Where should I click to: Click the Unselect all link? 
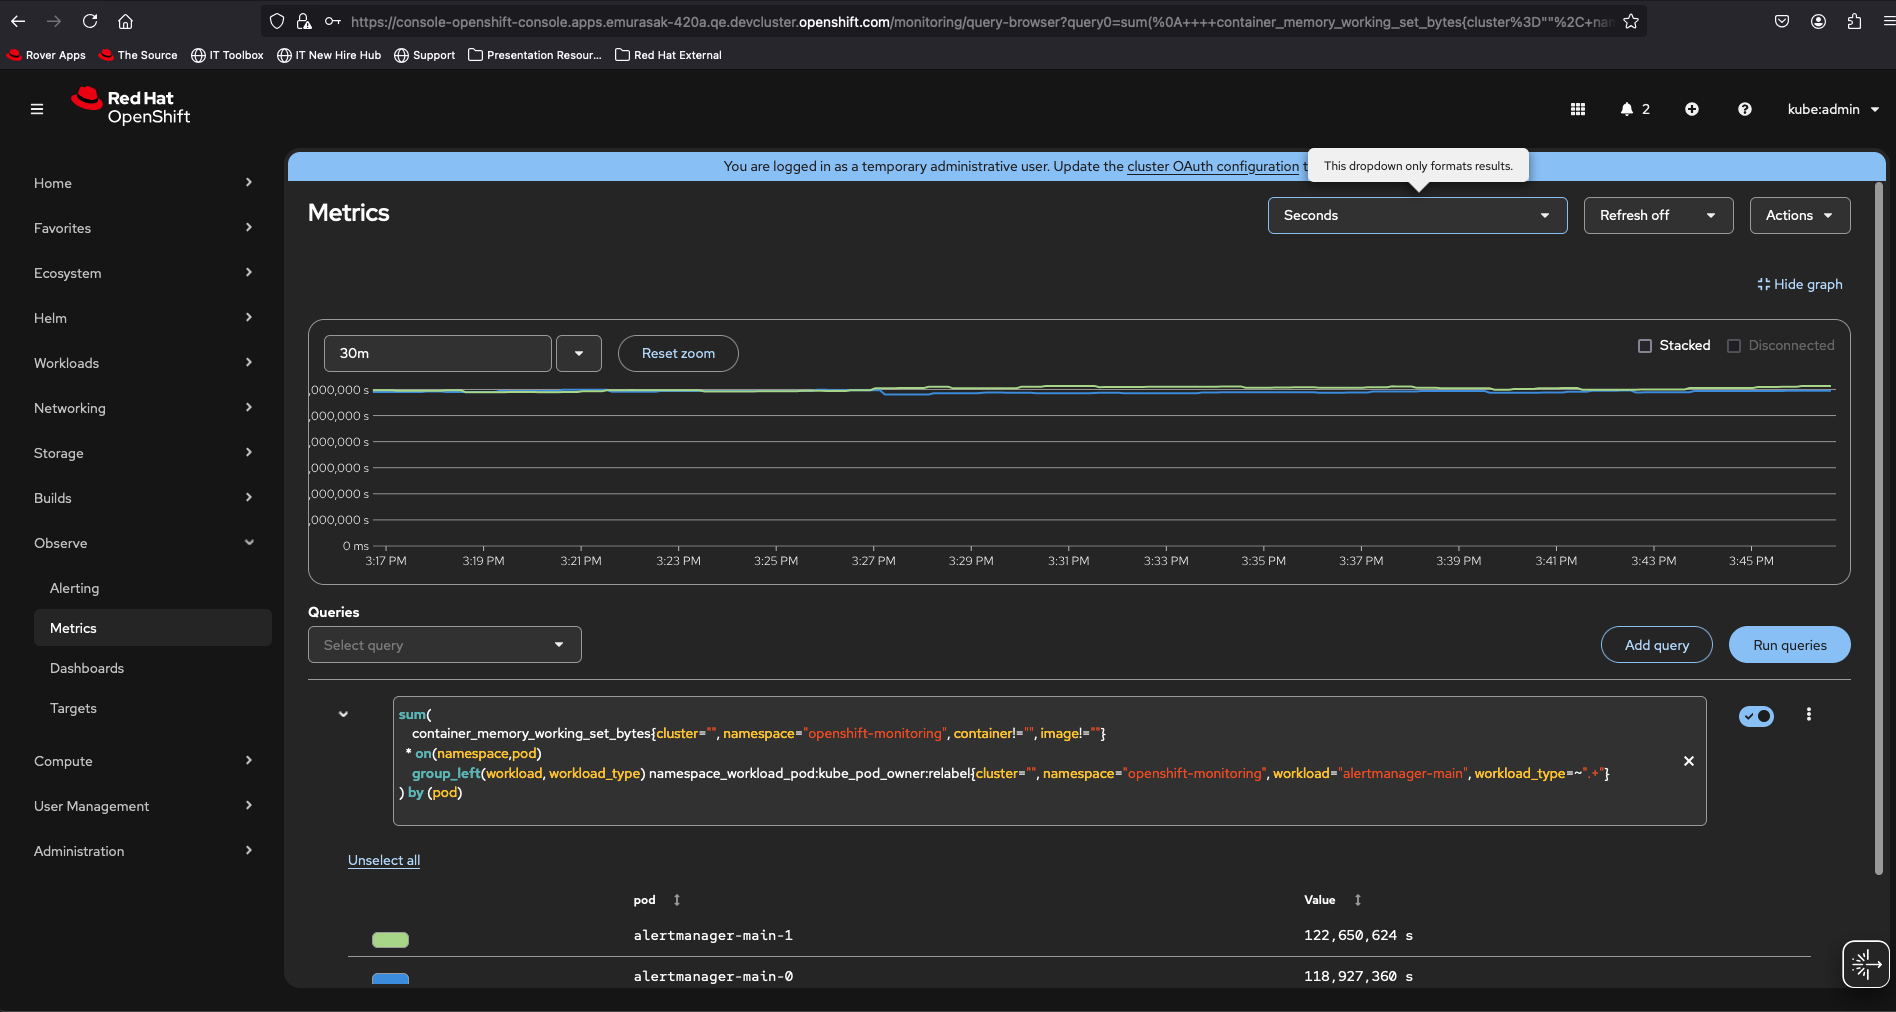pyautogui.click(x=384, y=860)
